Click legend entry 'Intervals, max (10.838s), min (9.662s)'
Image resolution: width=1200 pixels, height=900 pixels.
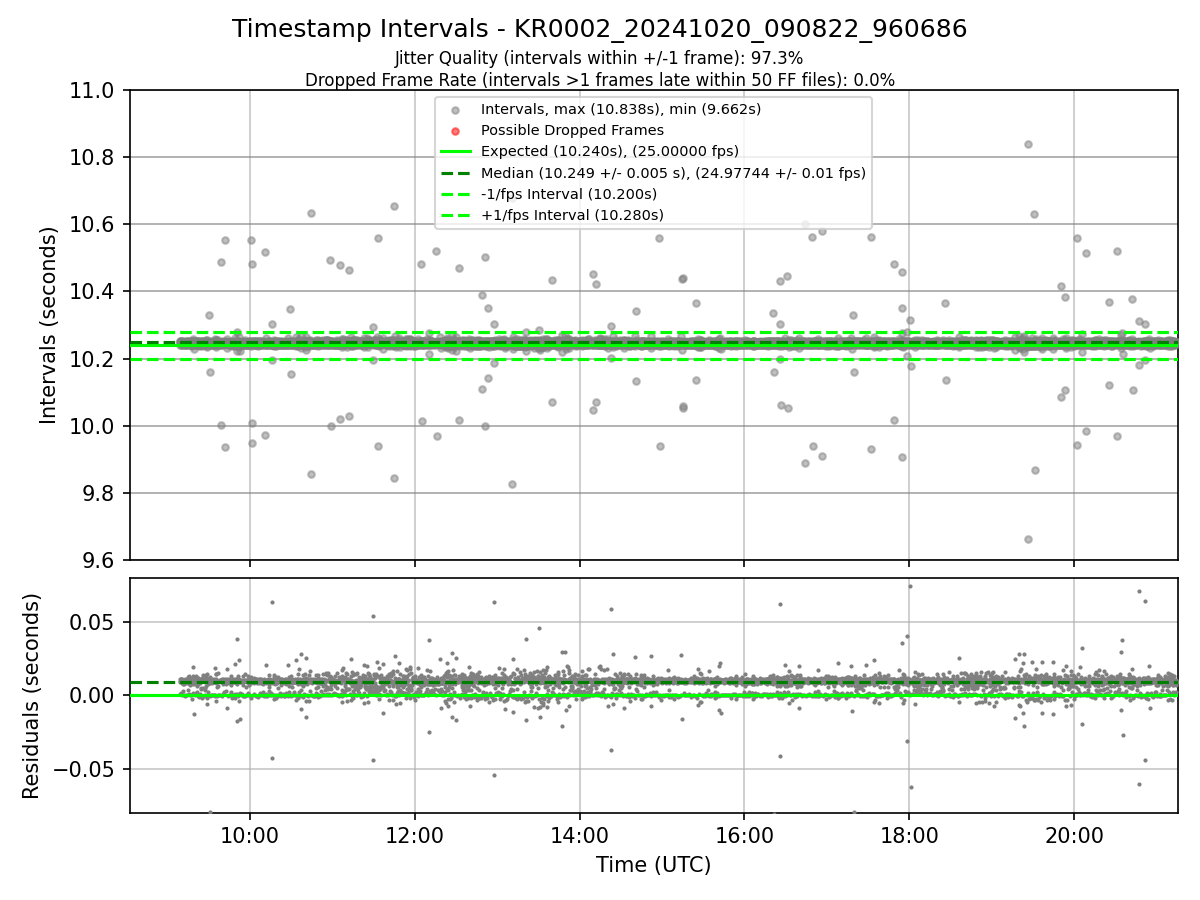pyautogui.click(x=620, y=109)
